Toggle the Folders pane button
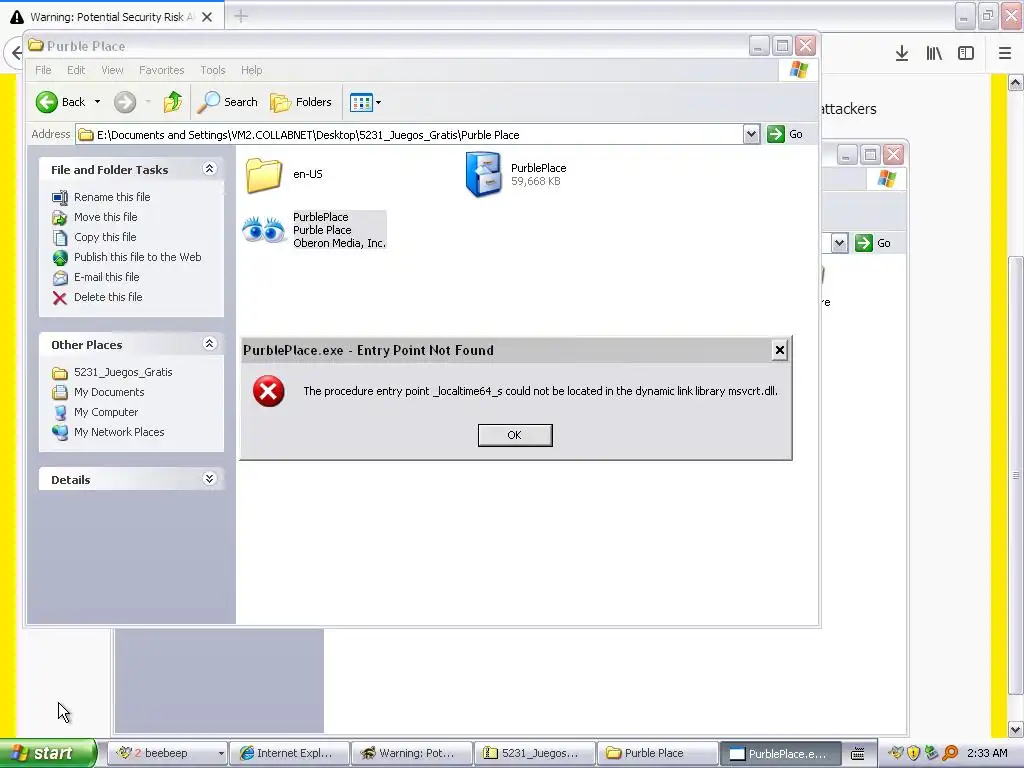 pyautogui.click(x=301, y=102)
